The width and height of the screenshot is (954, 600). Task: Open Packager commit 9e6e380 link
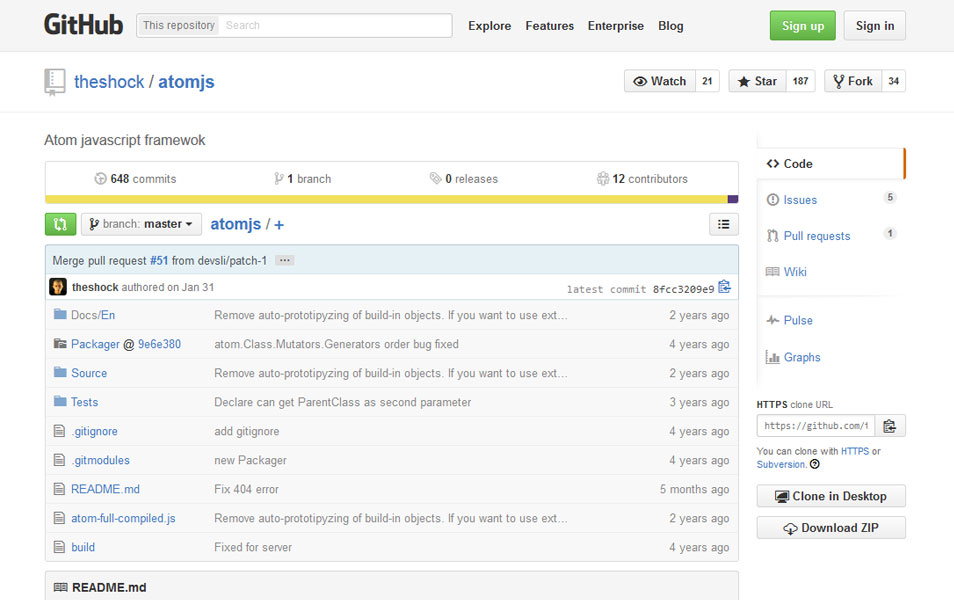coord(159,344)
